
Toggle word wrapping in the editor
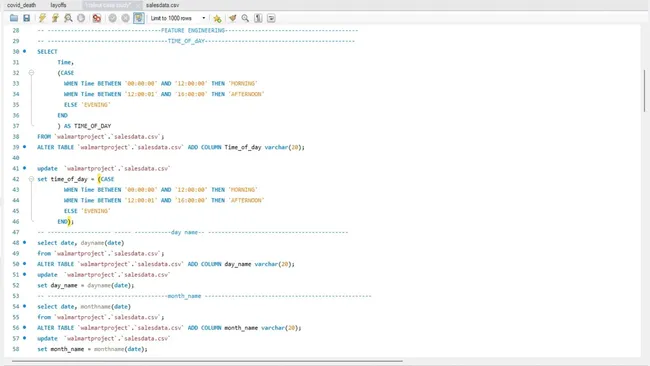(x=271, y=18)
